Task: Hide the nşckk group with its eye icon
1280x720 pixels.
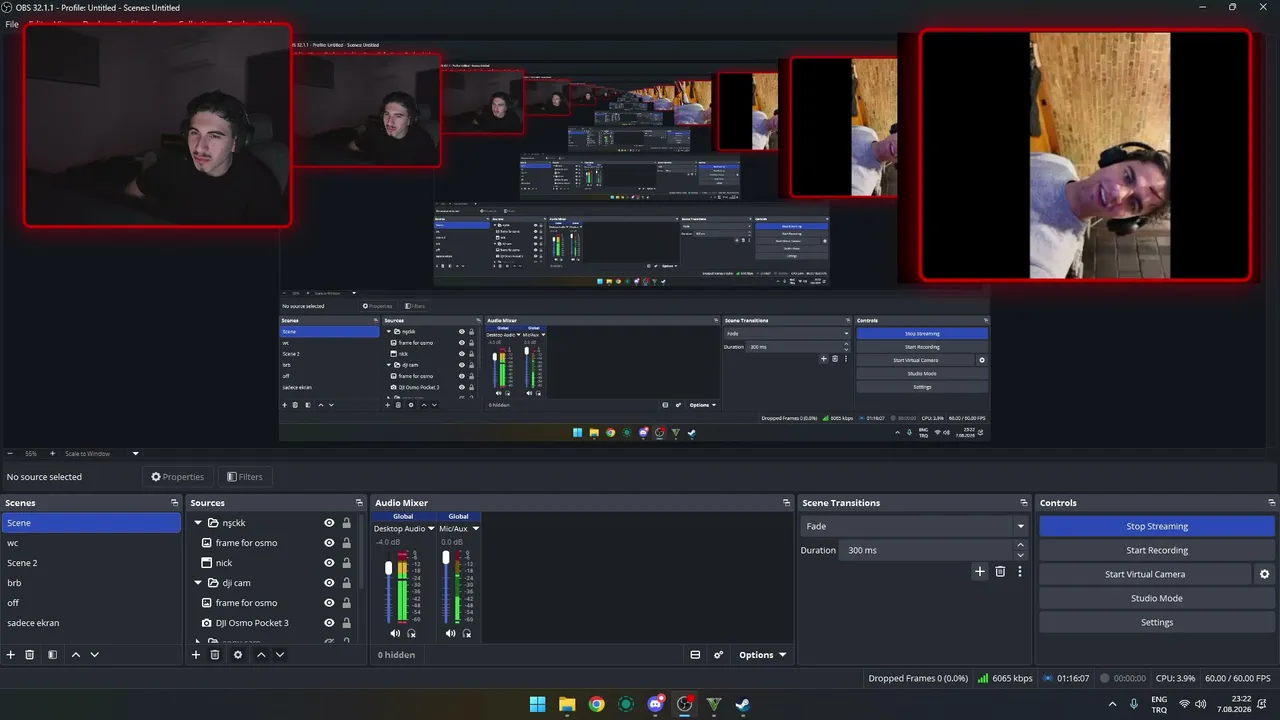Action: [x=329, y=523]
